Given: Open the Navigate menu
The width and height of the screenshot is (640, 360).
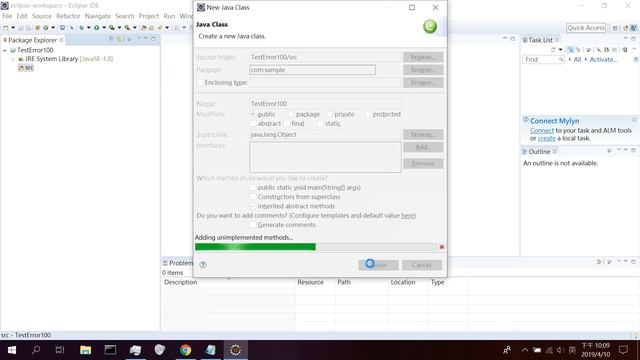Looking at the screenshot, I should pyautogui.click(x=98, y=16).
